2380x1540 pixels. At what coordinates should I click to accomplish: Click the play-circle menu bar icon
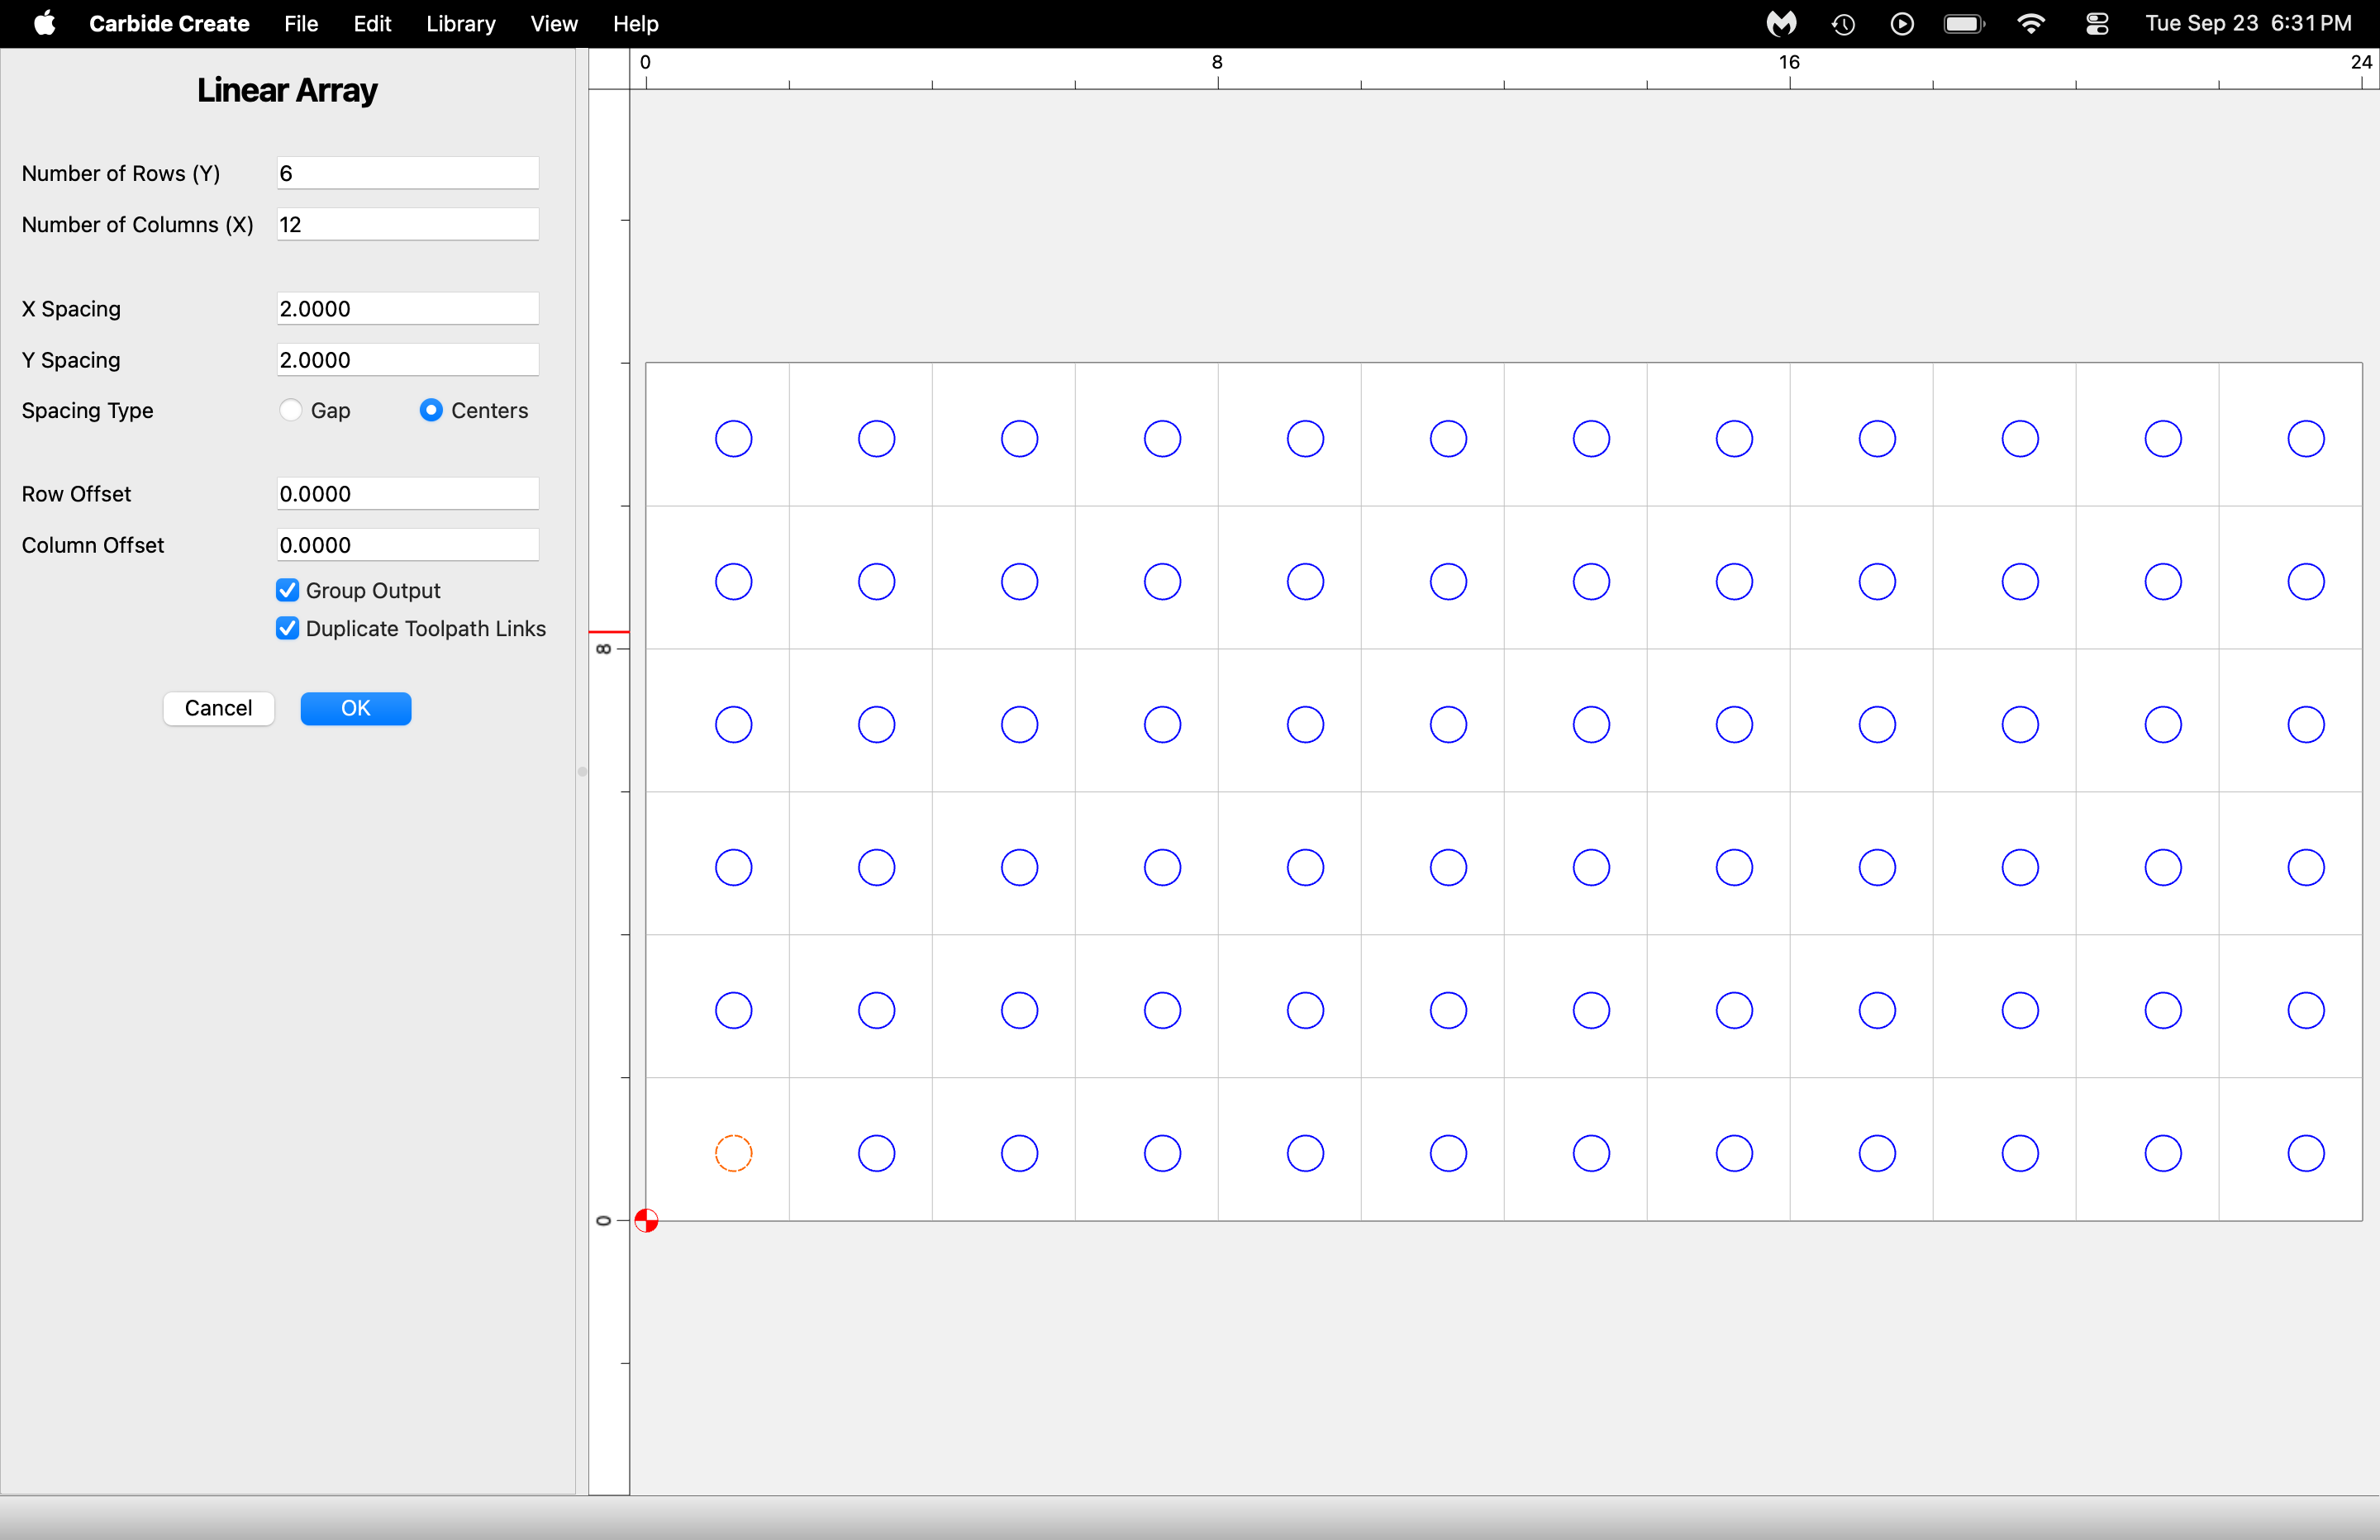pyautogui.click(x=1902, y=23)
